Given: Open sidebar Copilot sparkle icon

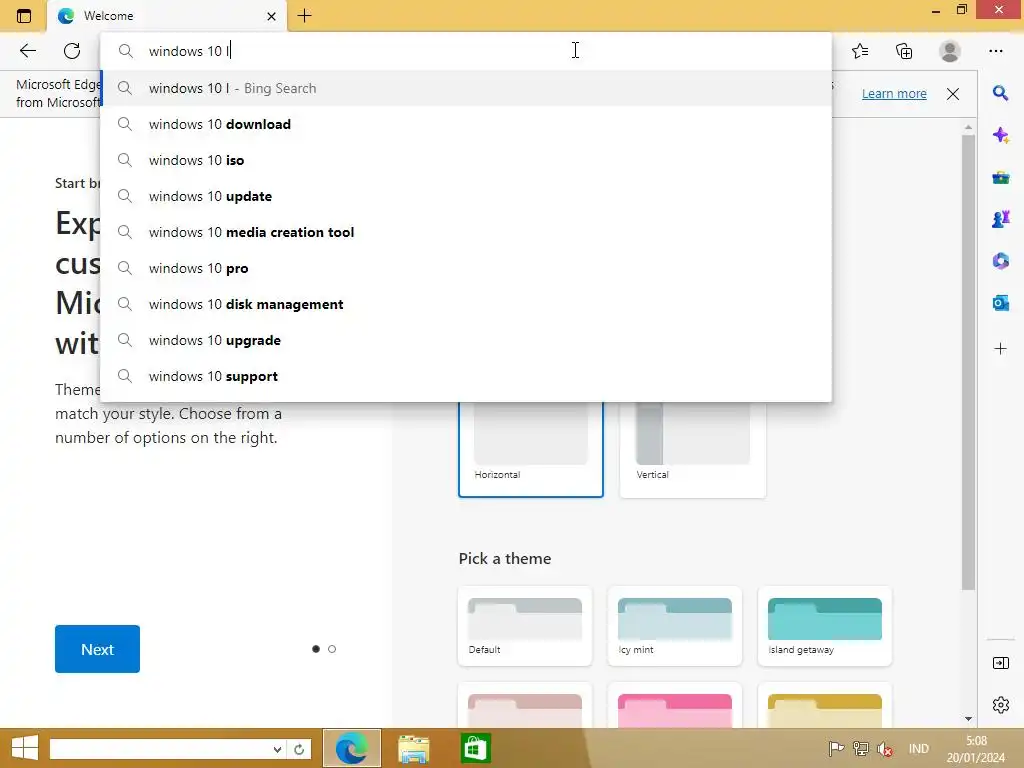Looking at the screenshot, I should 1000,135.
